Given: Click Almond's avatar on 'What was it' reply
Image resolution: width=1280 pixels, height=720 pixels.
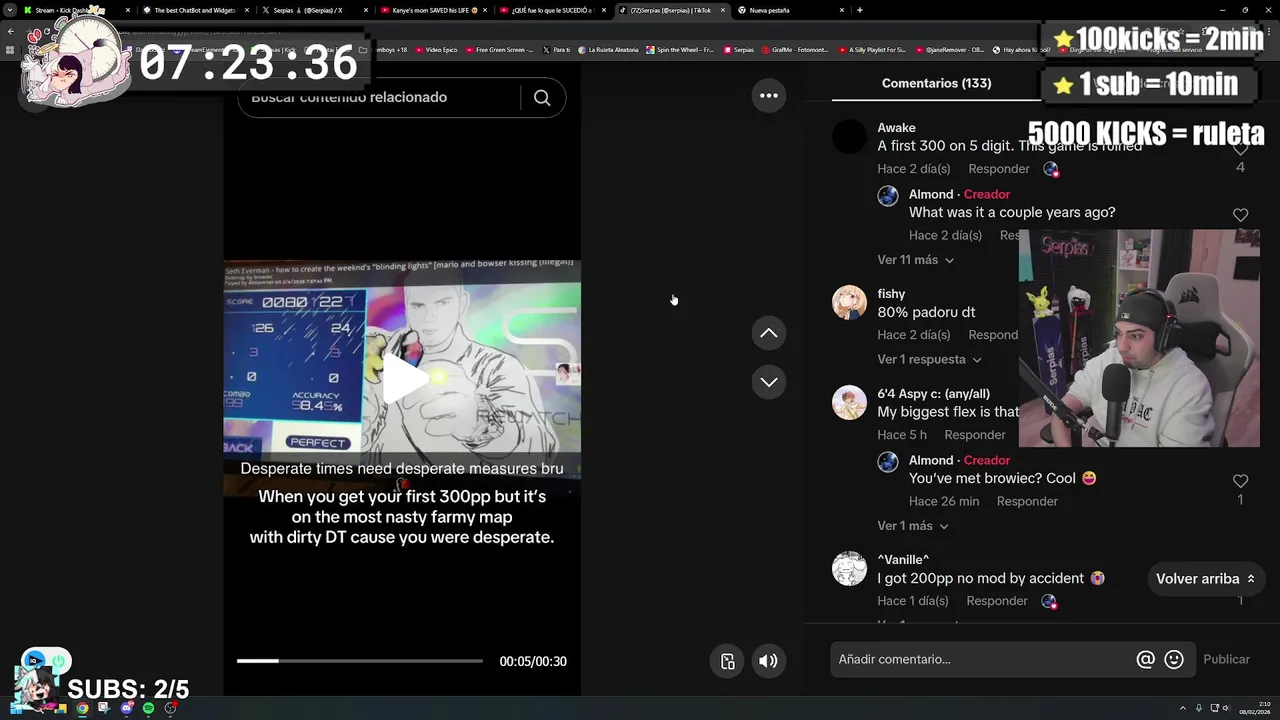Looking at the screenshot, I should click(888, 196).
